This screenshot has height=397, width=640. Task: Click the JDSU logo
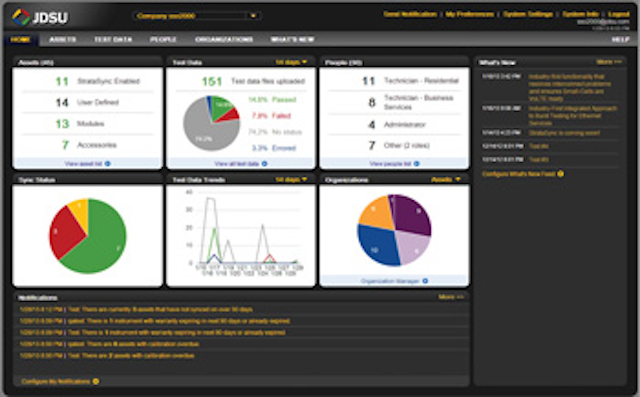click(40, 17)
